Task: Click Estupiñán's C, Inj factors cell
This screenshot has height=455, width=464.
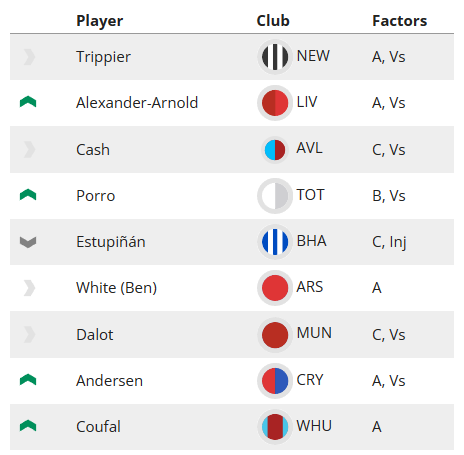Action: (x=389, y=242)
